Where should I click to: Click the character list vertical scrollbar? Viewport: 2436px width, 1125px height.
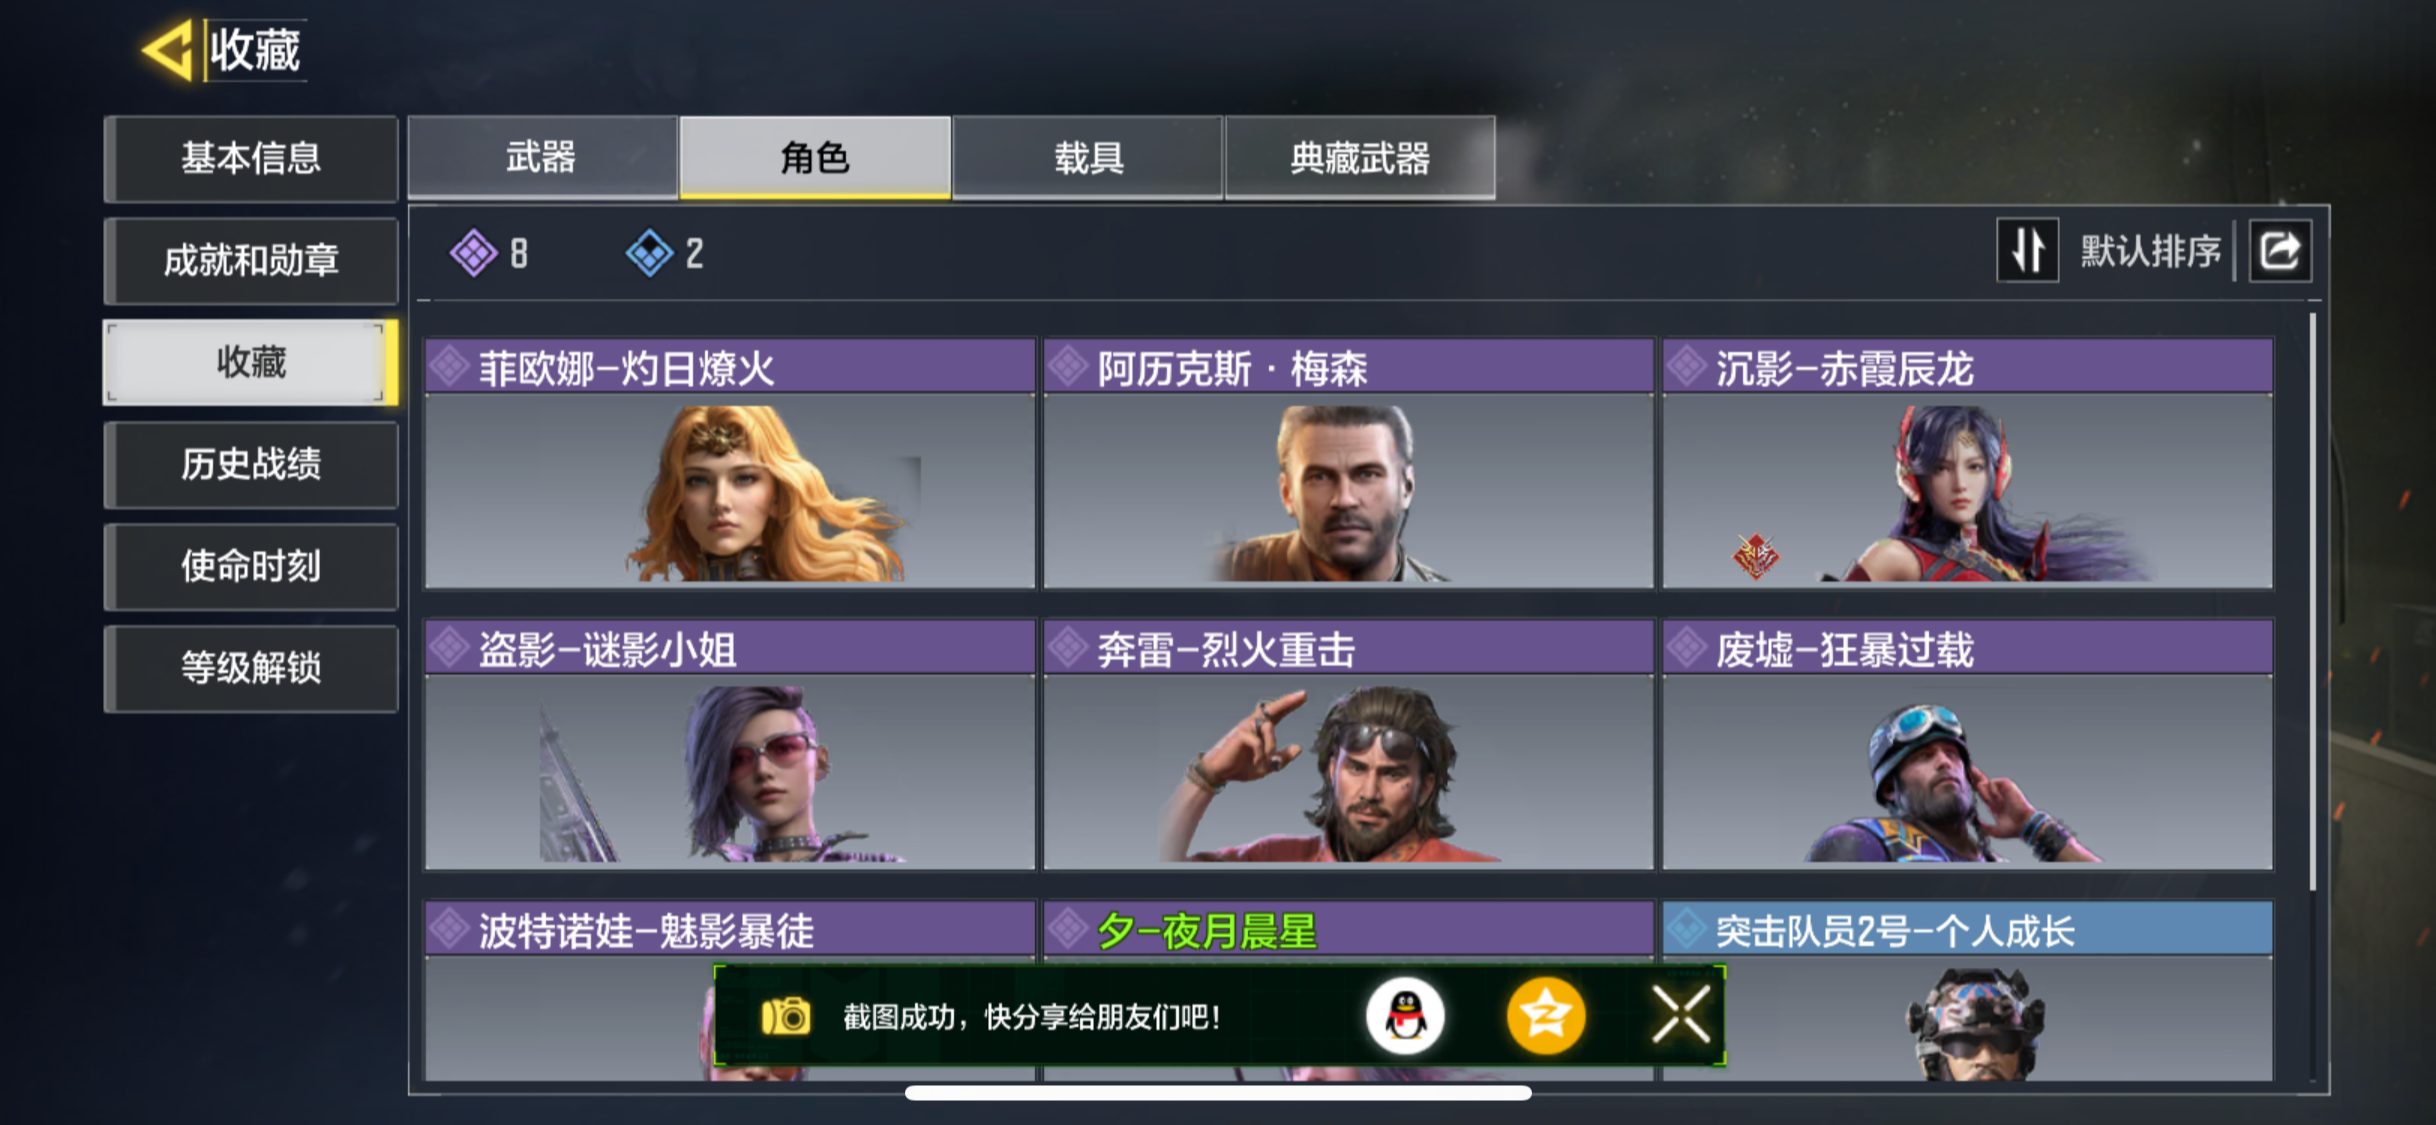click(x=2313, y=600)
